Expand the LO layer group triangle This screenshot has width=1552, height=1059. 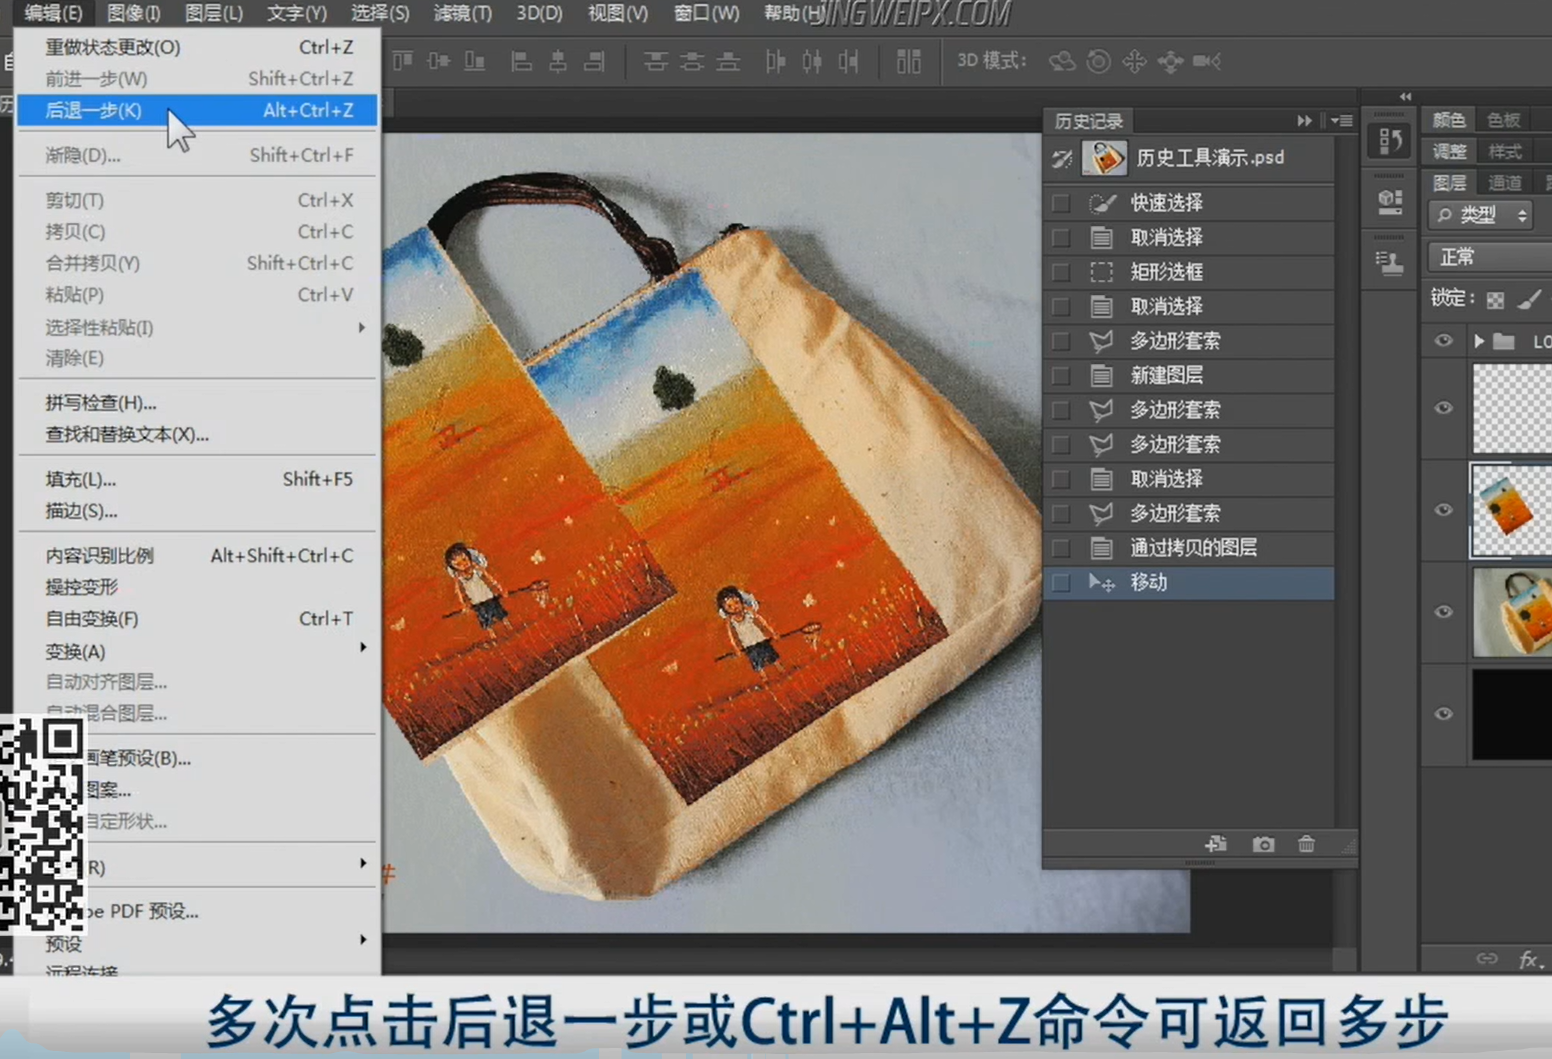pyautogui.click(x=1478, y=341)
